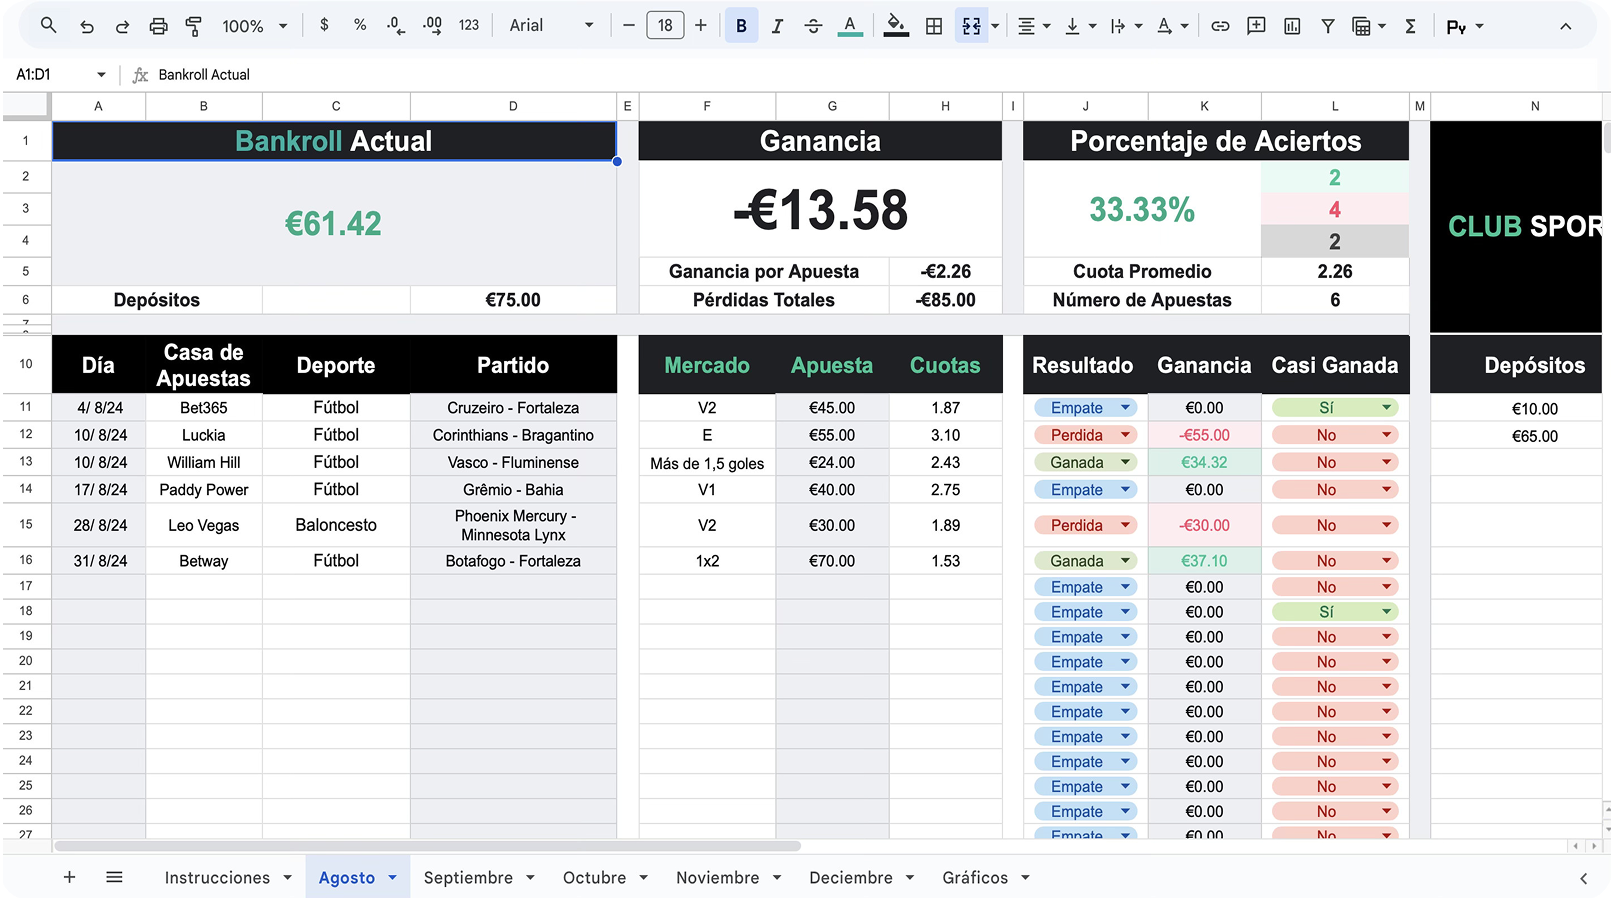Click the add new sheet button
Image resolution: width=1612 pixels, height=900 pixels.
point(69,877)
